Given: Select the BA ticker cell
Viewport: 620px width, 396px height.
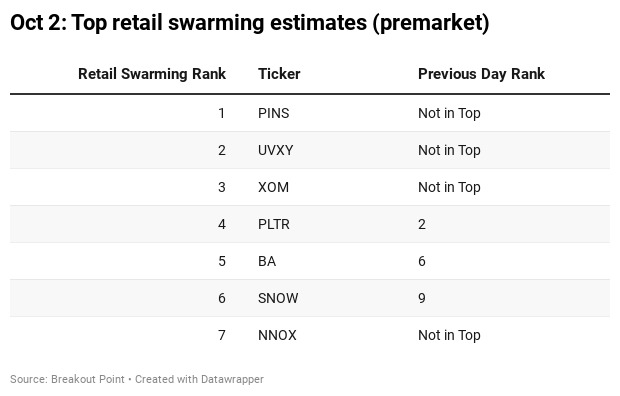Looking at the screenshot, I should click(x=267, y=261).
